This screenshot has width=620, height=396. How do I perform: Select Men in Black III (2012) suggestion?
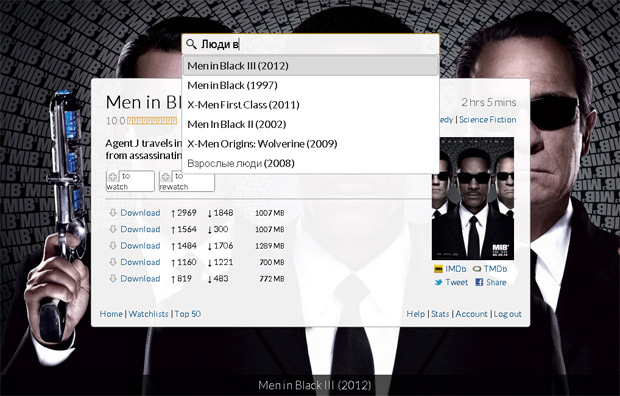(x=310, y=66)
